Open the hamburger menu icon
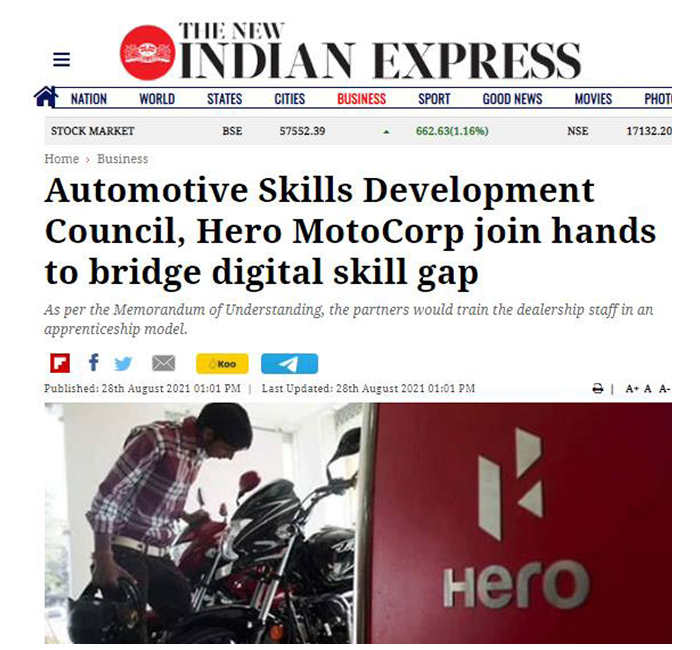This screenshot has width=700, height=650. [x=61, y=59]
